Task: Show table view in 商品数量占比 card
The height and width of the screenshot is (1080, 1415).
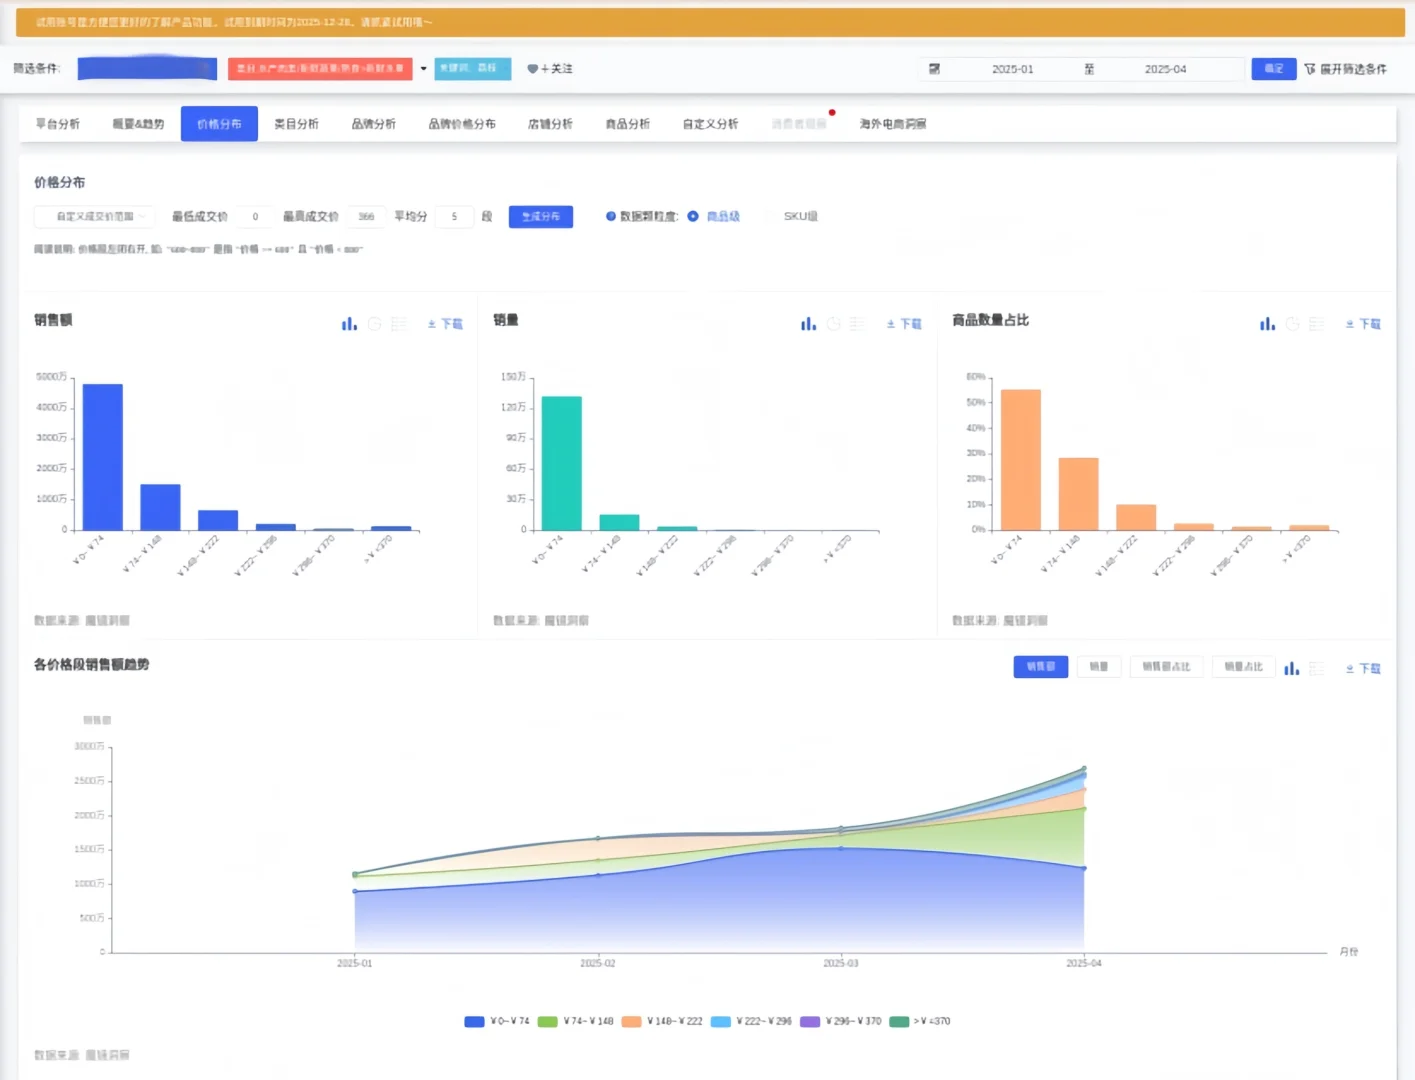Action: [1317, 324]
